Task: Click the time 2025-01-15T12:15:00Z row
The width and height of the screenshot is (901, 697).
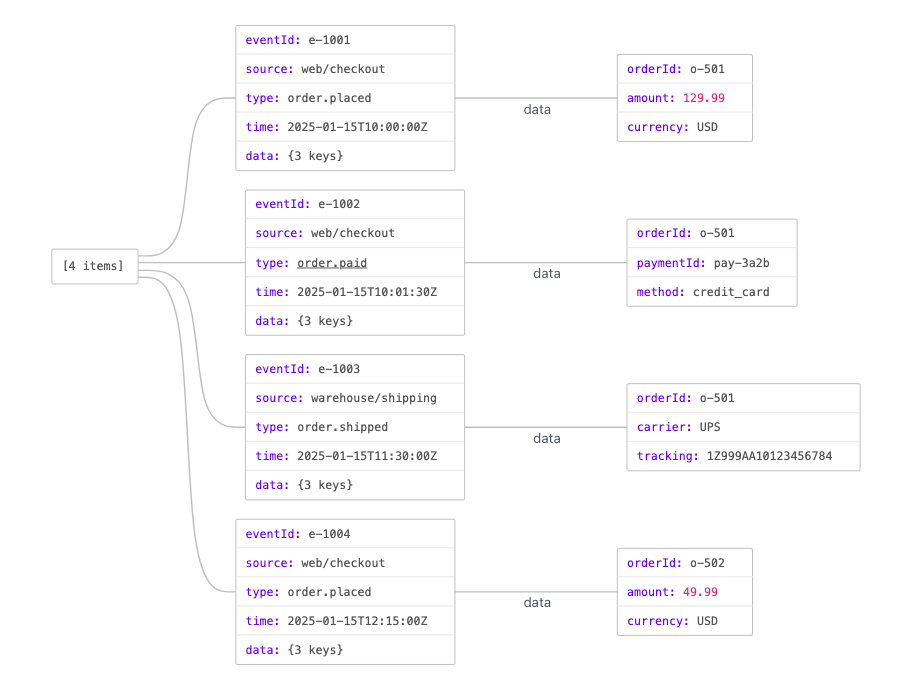Action: point(345,621)
